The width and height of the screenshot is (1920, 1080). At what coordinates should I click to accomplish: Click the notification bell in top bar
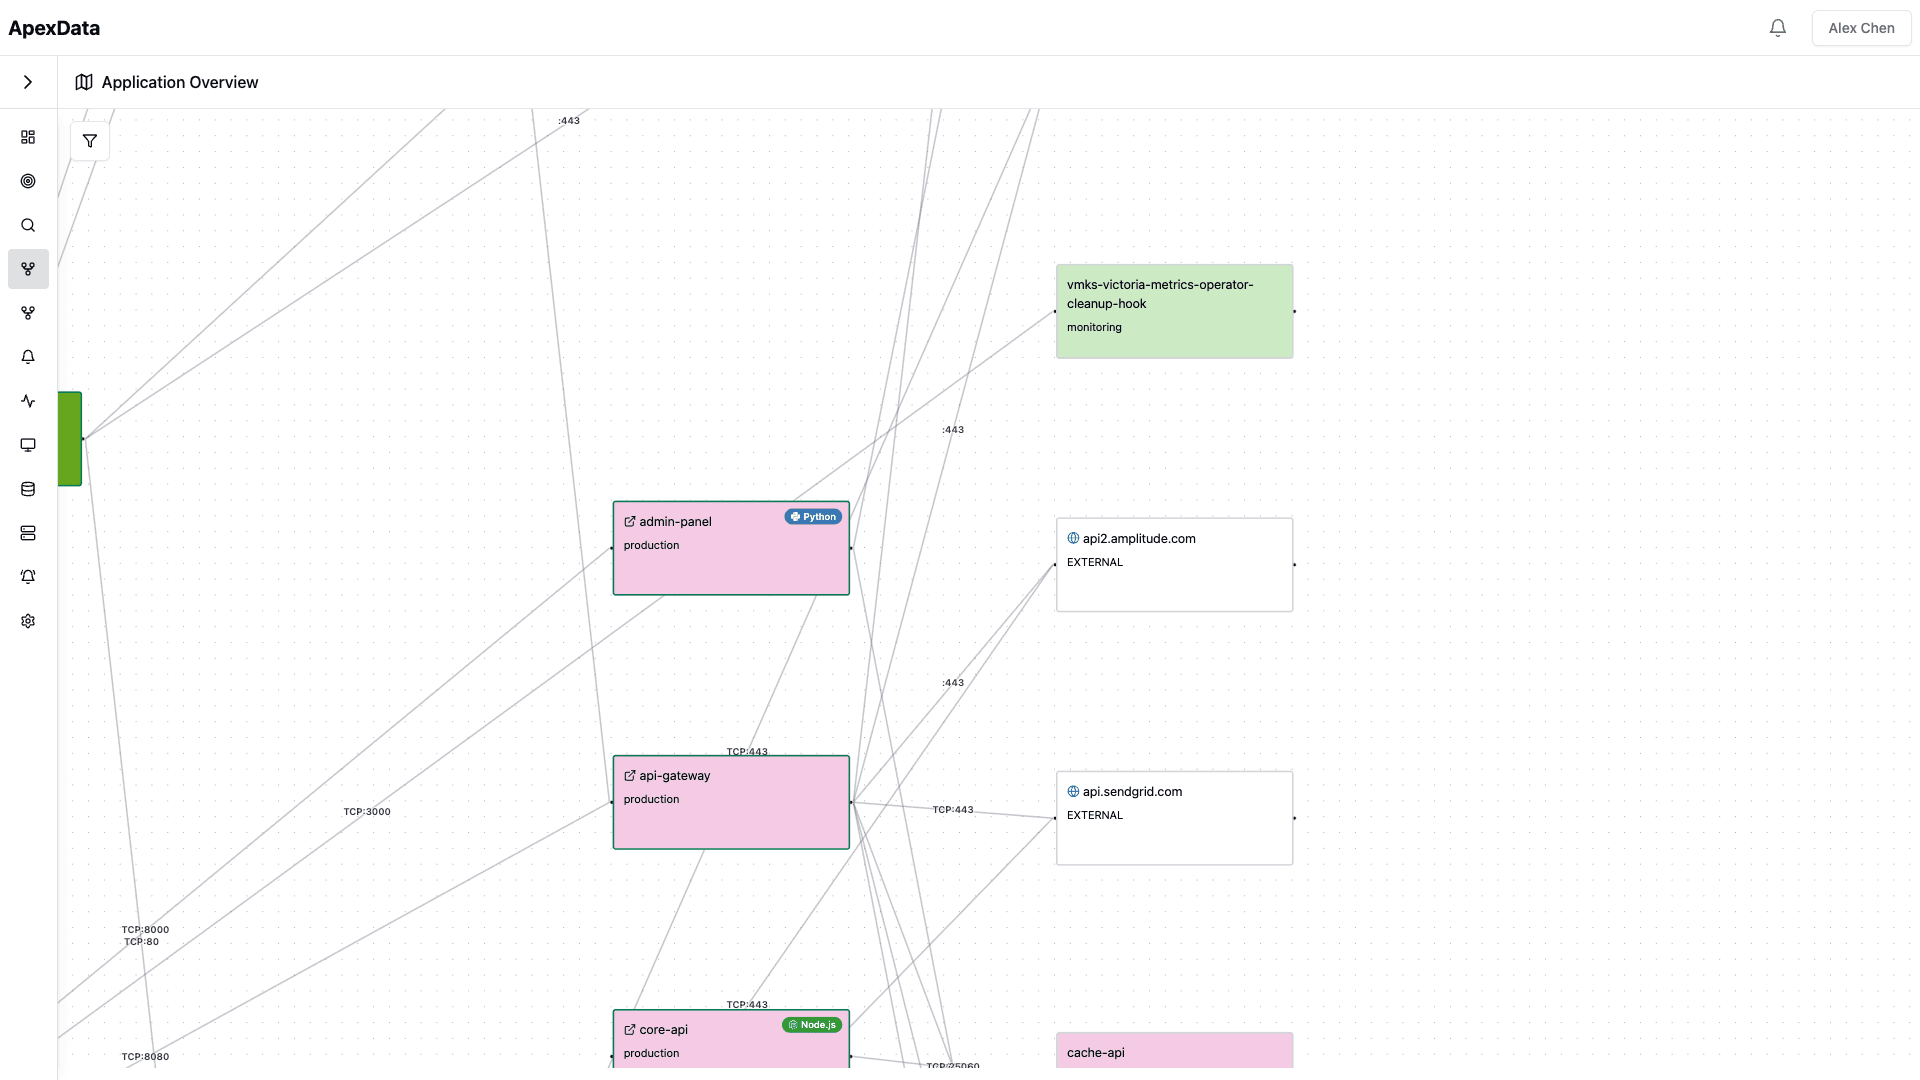point(1777,28)
